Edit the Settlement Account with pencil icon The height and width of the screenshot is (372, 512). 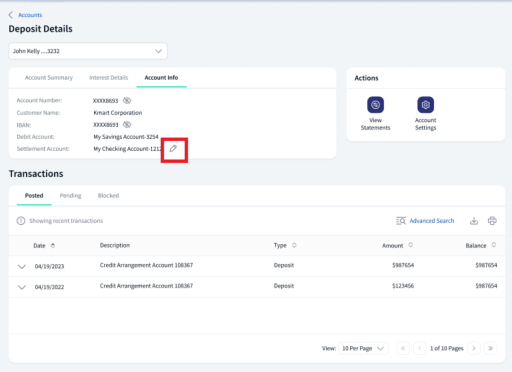coord(173,149)
